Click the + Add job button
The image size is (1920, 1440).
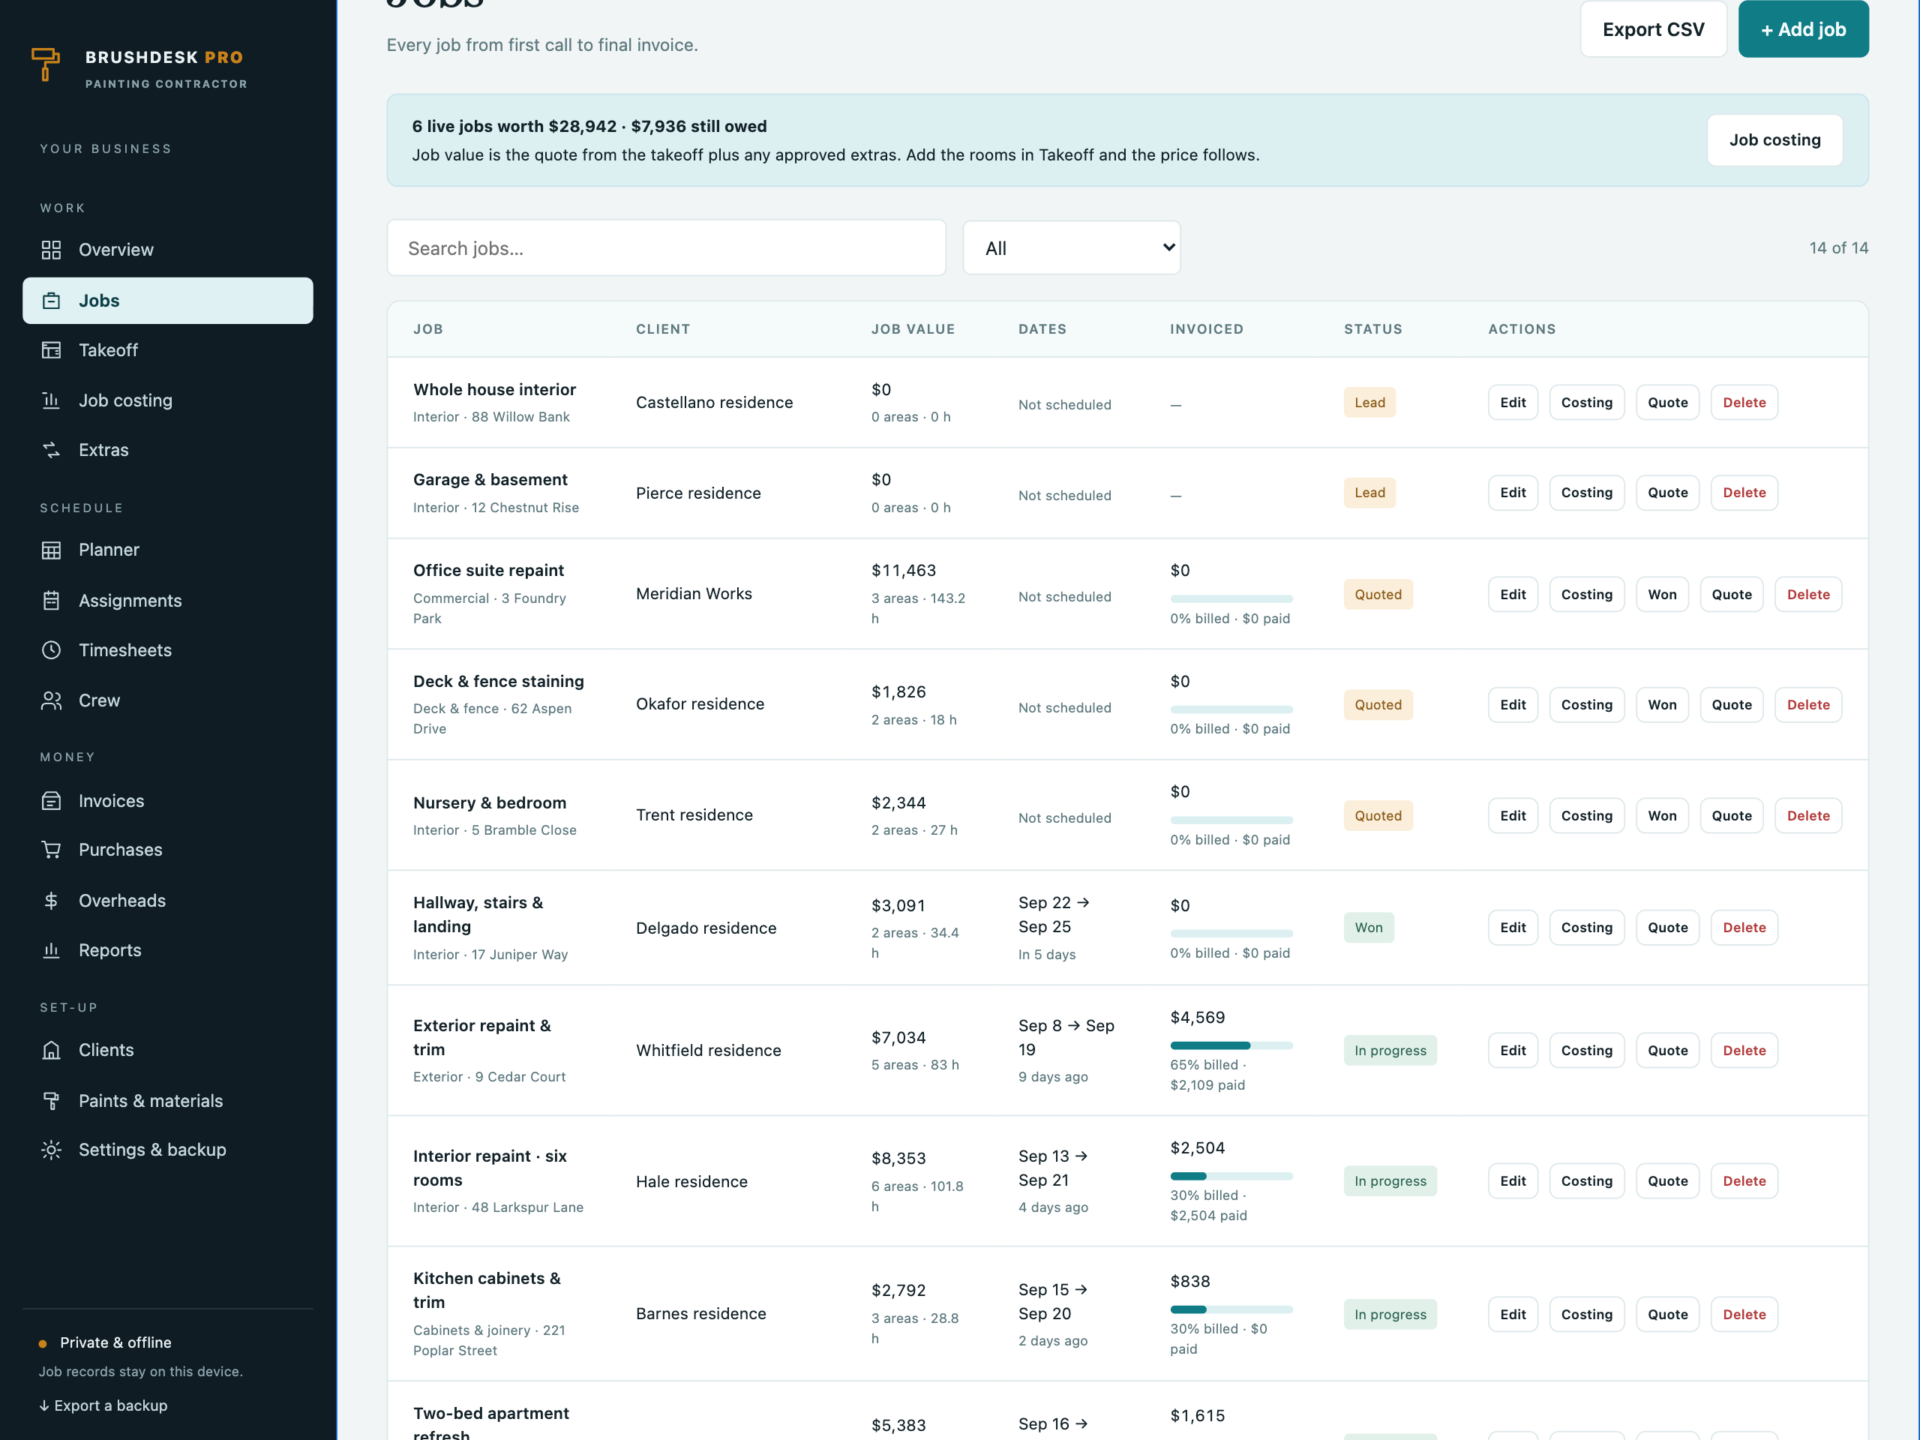pos(1803,29)
